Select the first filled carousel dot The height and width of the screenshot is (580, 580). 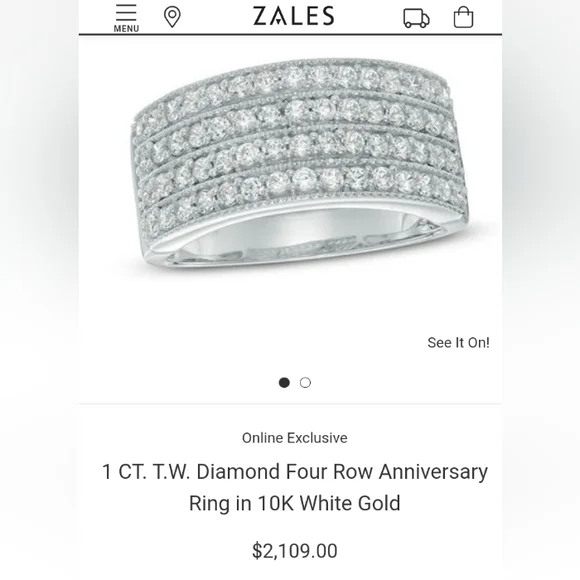coord(284,382)
